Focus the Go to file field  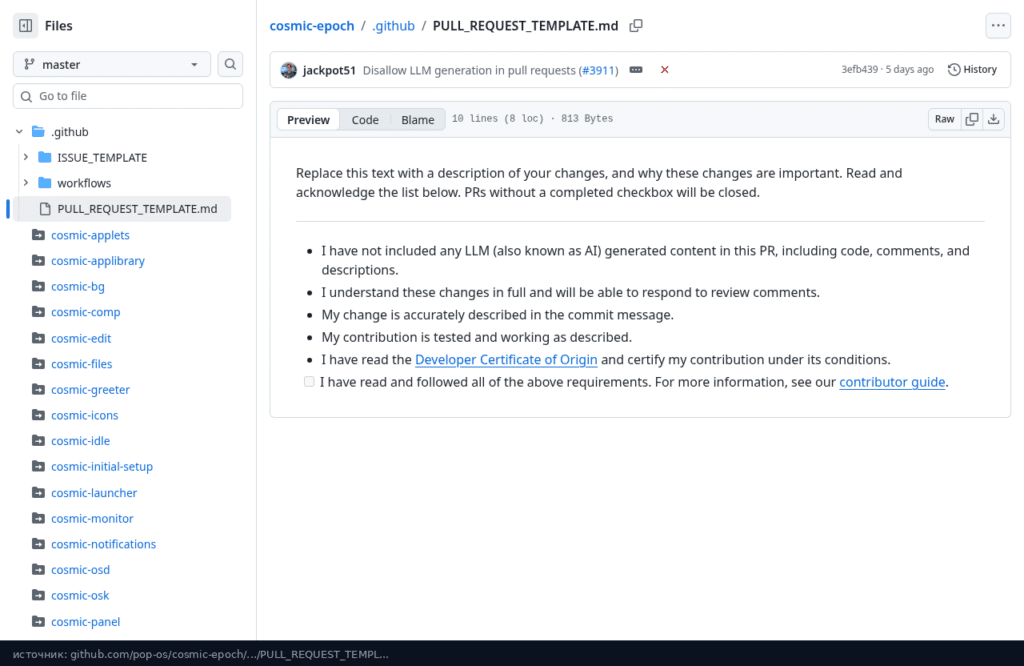pyautogui.click(x=128, y=96)
